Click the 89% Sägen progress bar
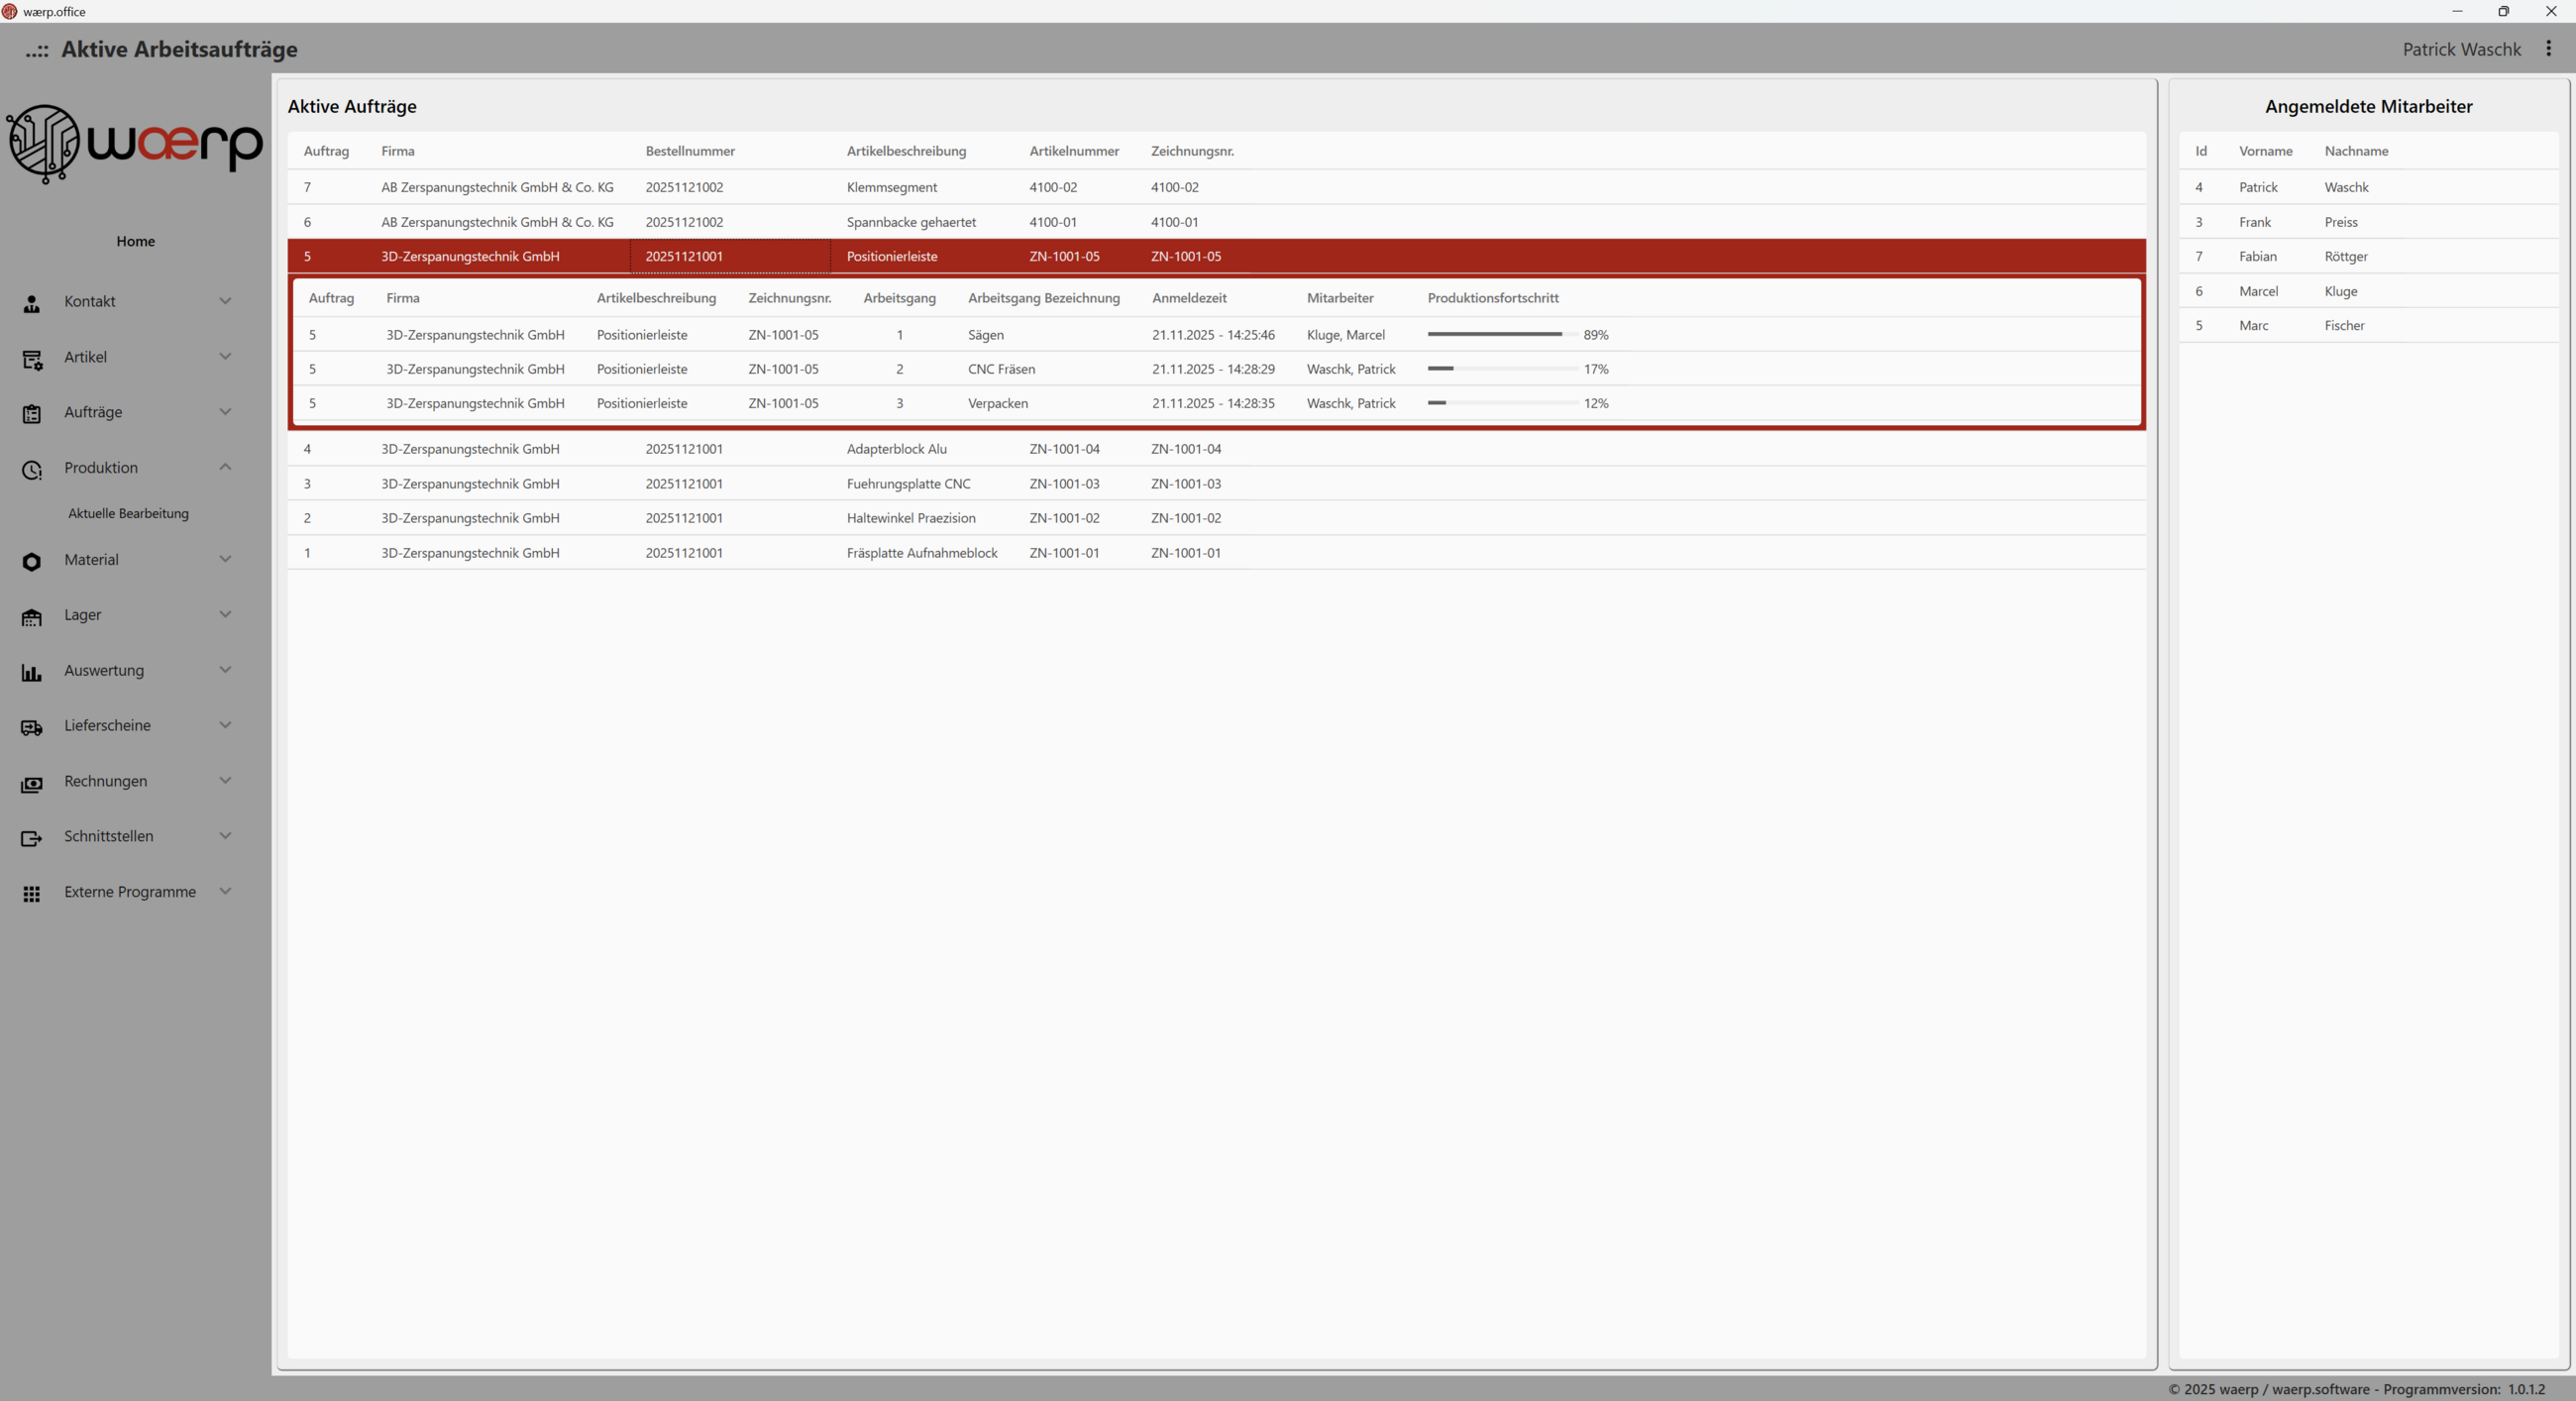This screenshot has width=2576, height=1401. (1501, 335)
